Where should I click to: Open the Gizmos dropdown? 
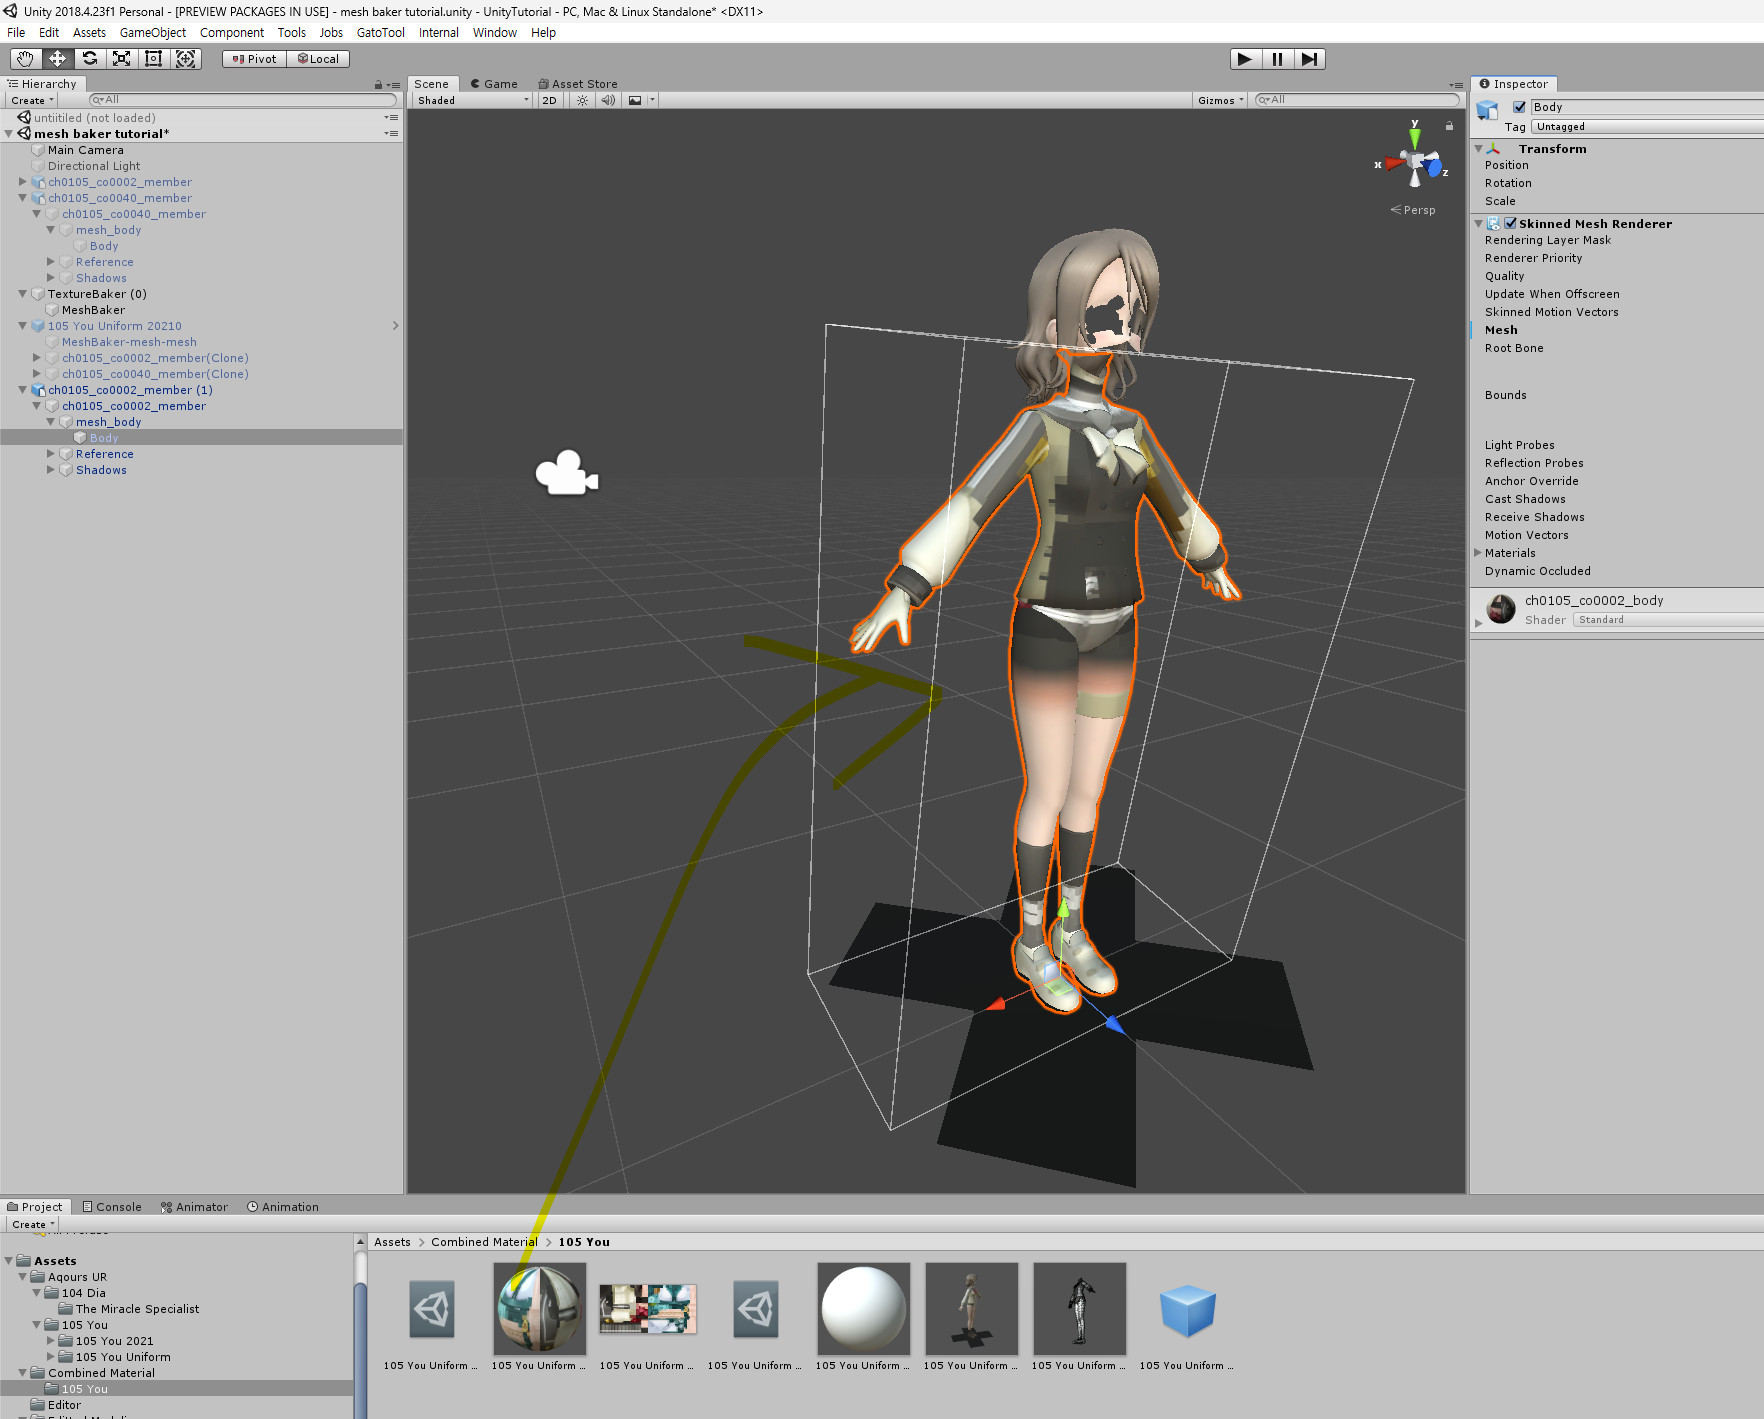pos(1220,100)
